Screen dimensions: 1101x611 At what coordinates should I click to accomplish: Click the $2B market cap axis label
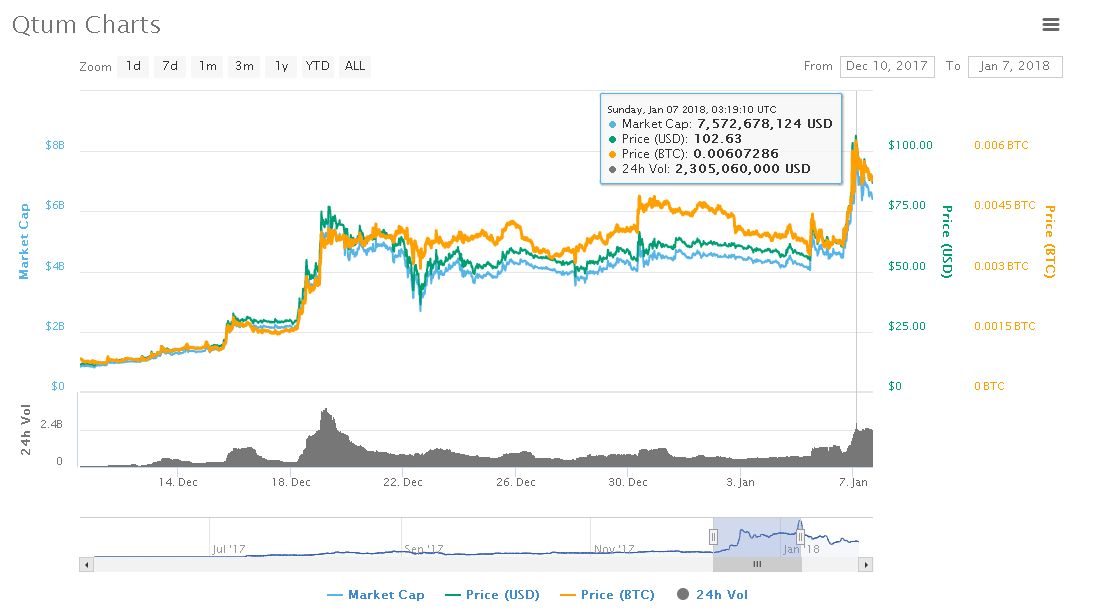point(55,326)
